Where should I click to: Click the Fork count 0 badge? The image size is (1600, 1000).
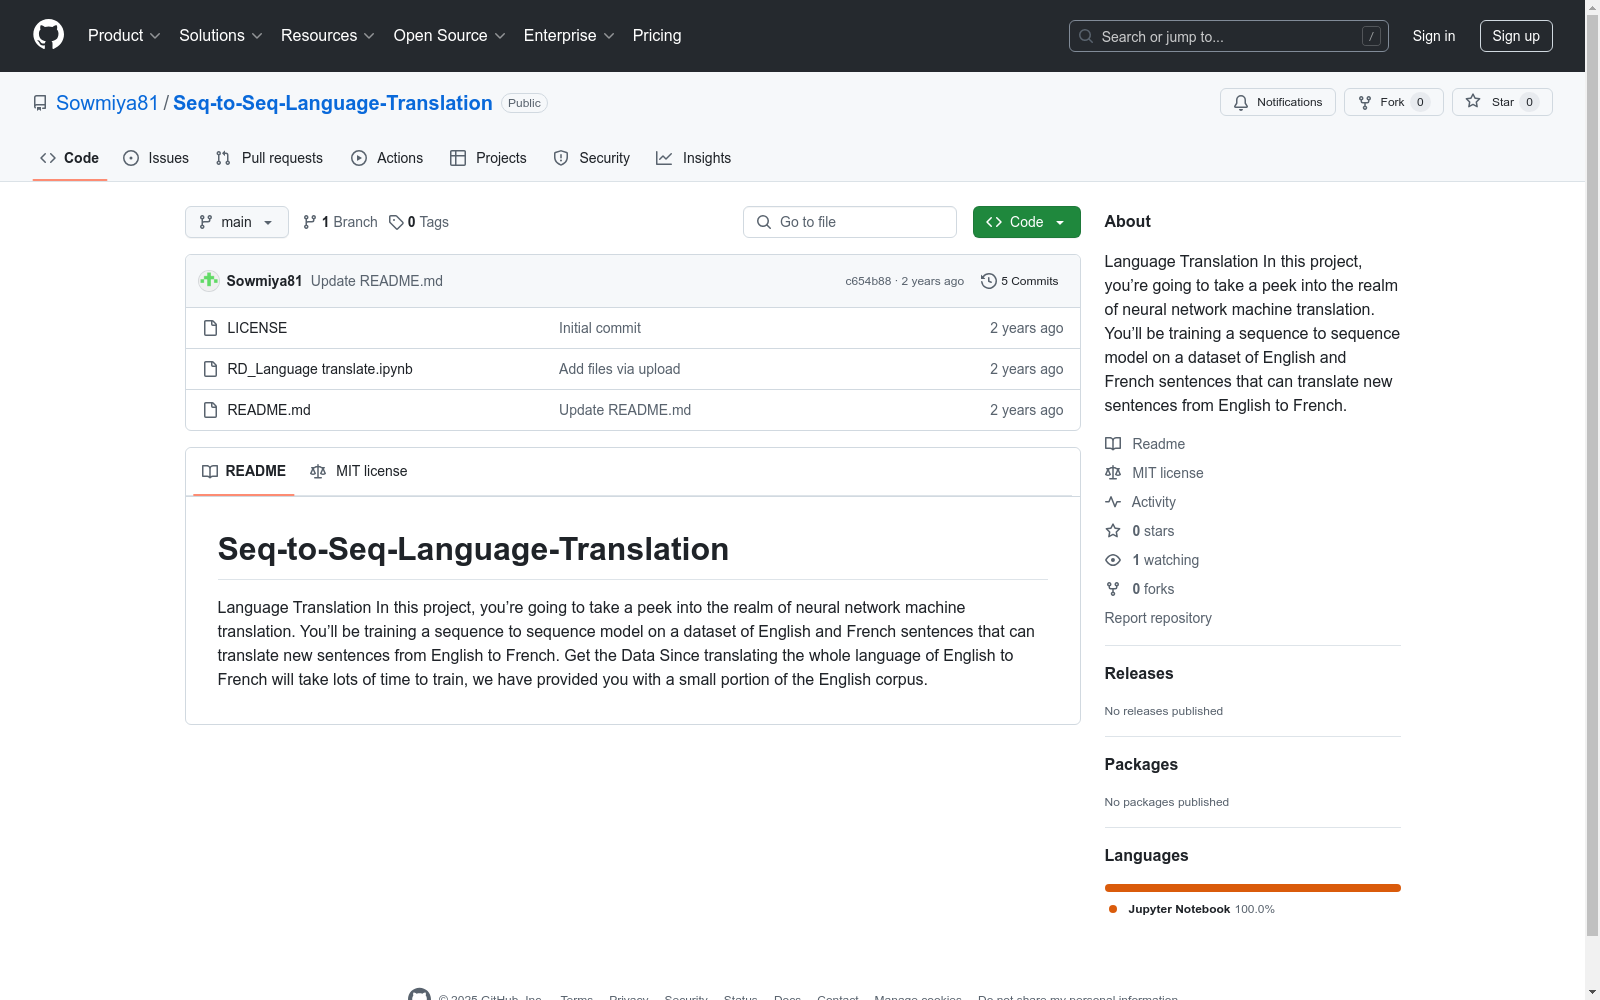click(1420, 102)
